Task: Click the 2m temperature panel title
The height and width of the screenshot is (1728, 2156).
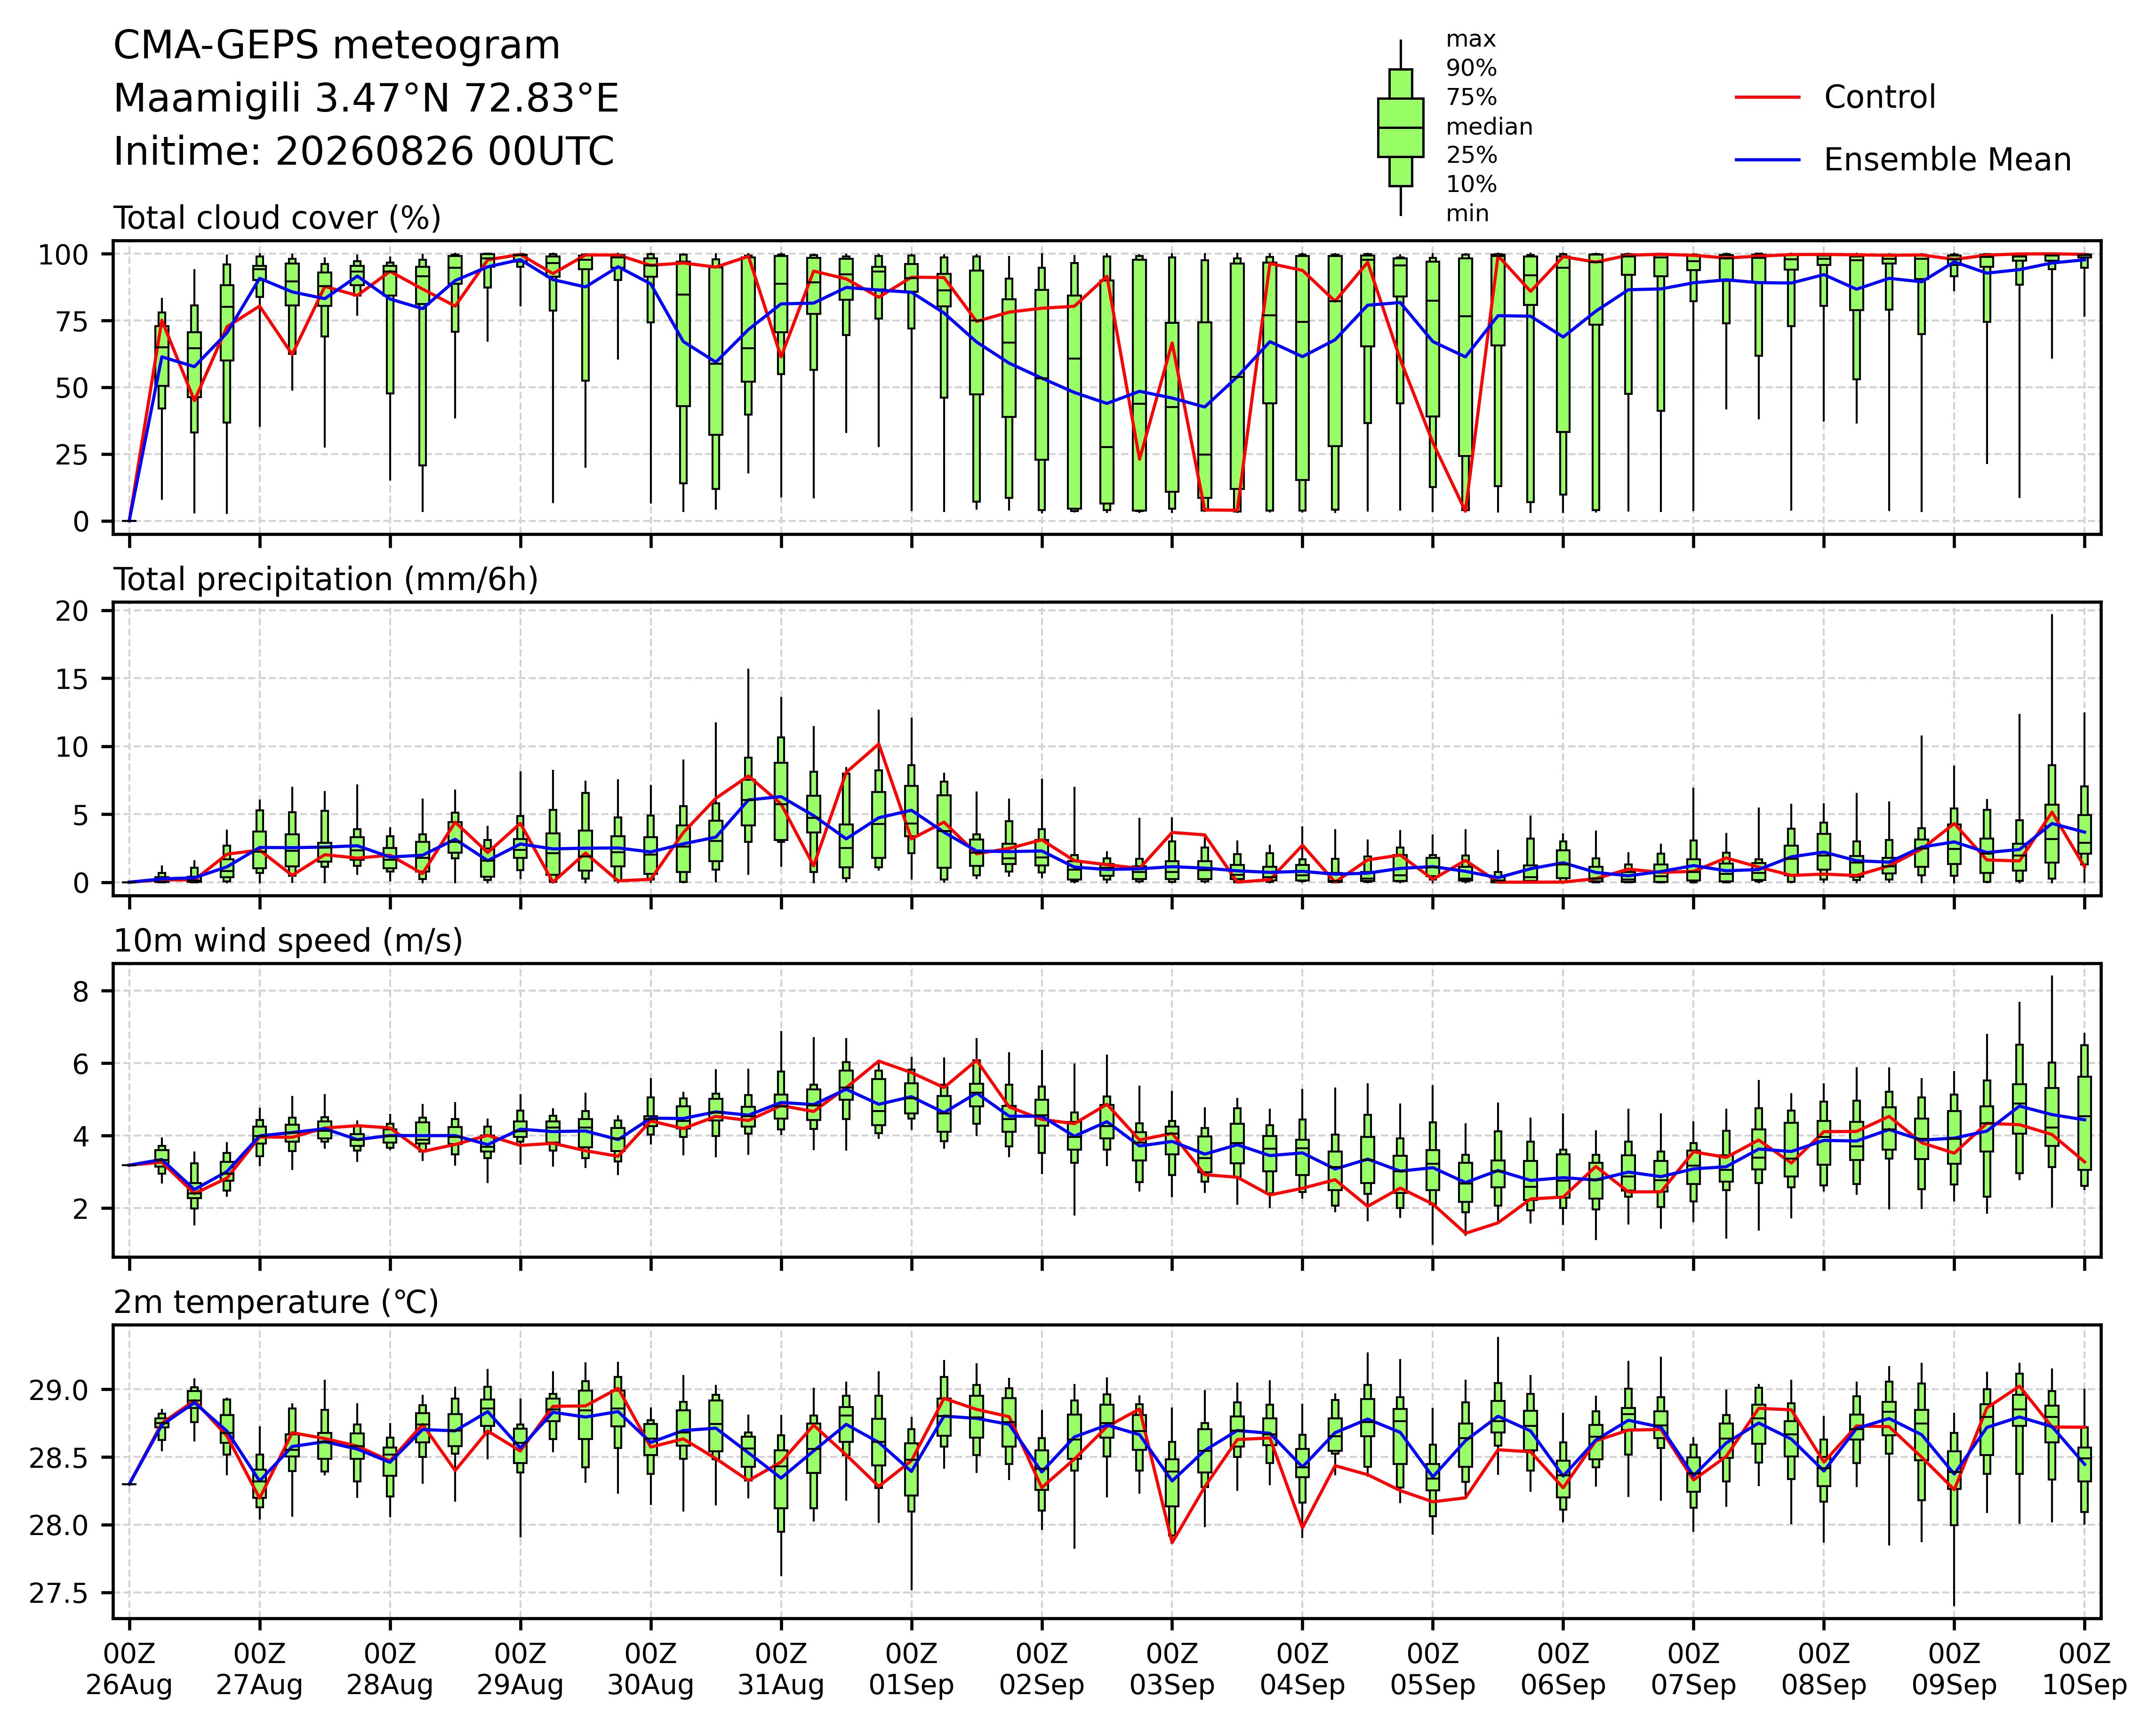Action: 276,1302
